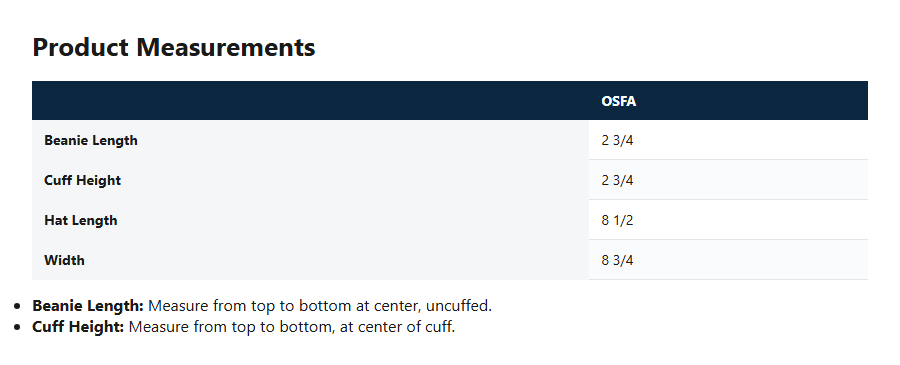Select the Beanie Length value 2 3/4
900x365 pixels.
coord(617,140)
